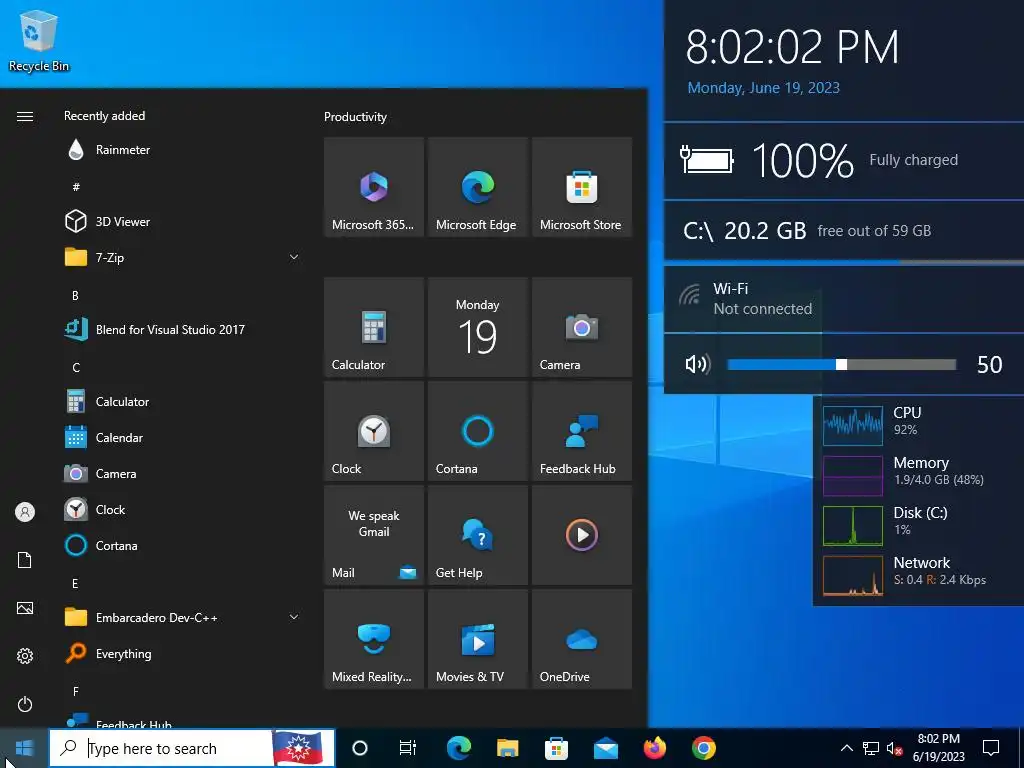Open Mail from taskbar

click(606, 748)
